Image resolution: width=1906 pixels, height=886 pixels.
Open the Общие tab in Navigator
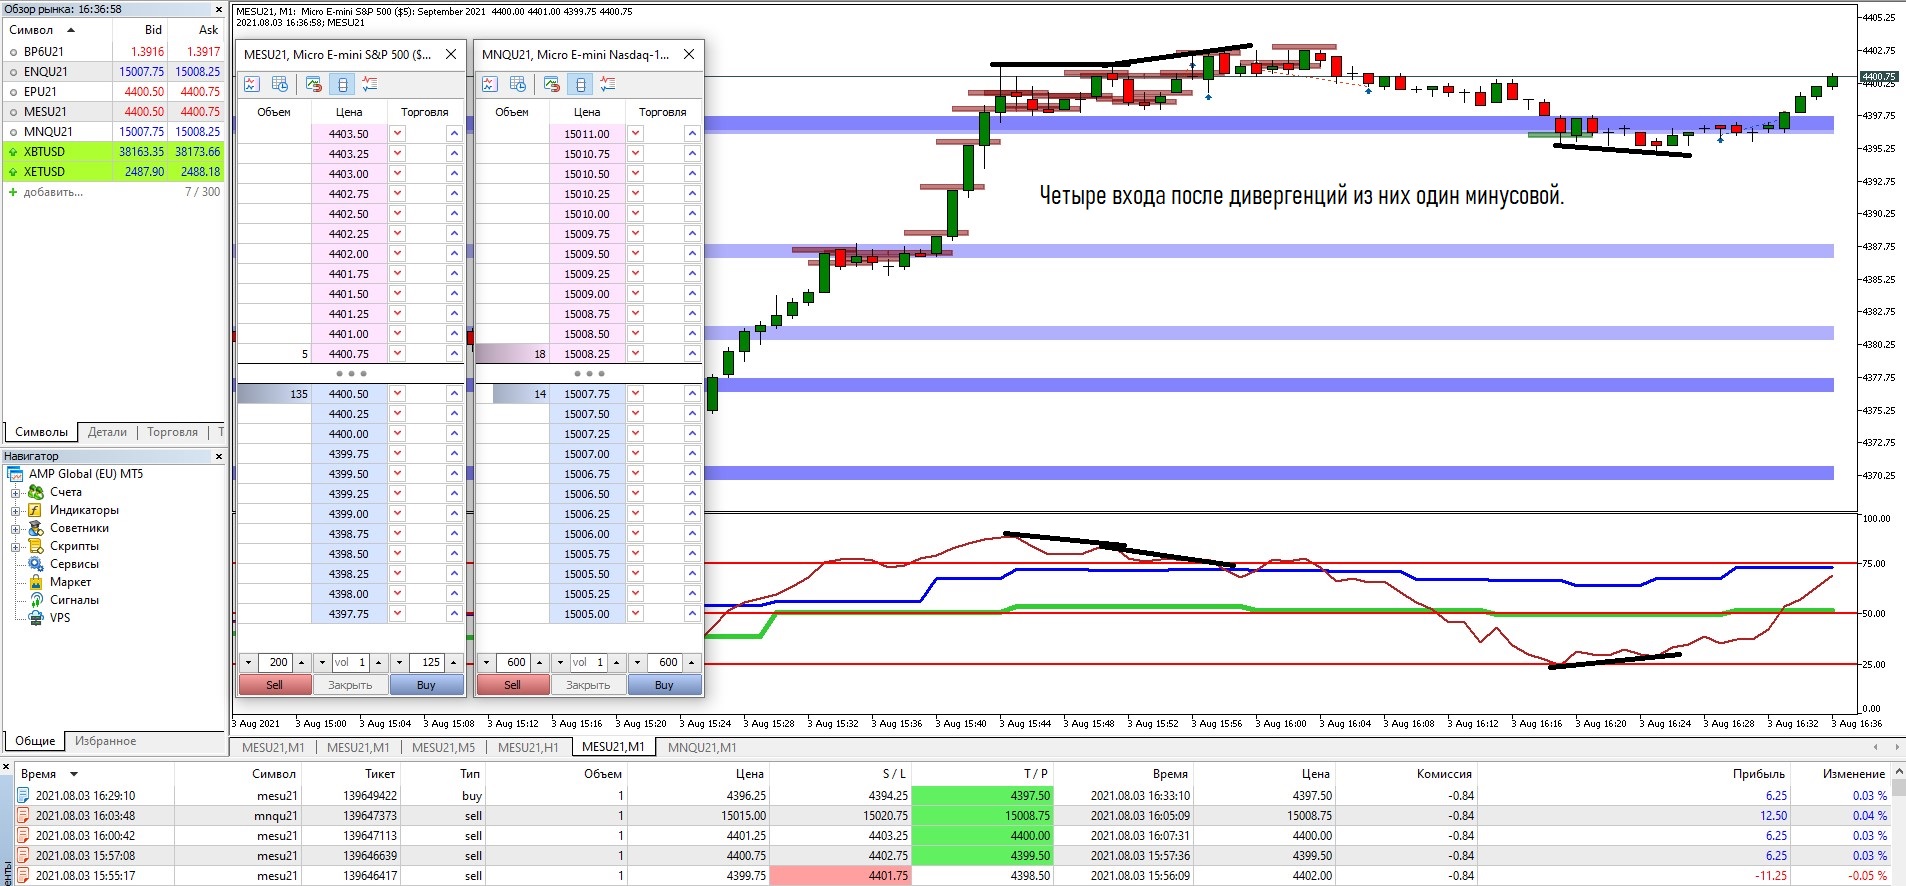35,741
